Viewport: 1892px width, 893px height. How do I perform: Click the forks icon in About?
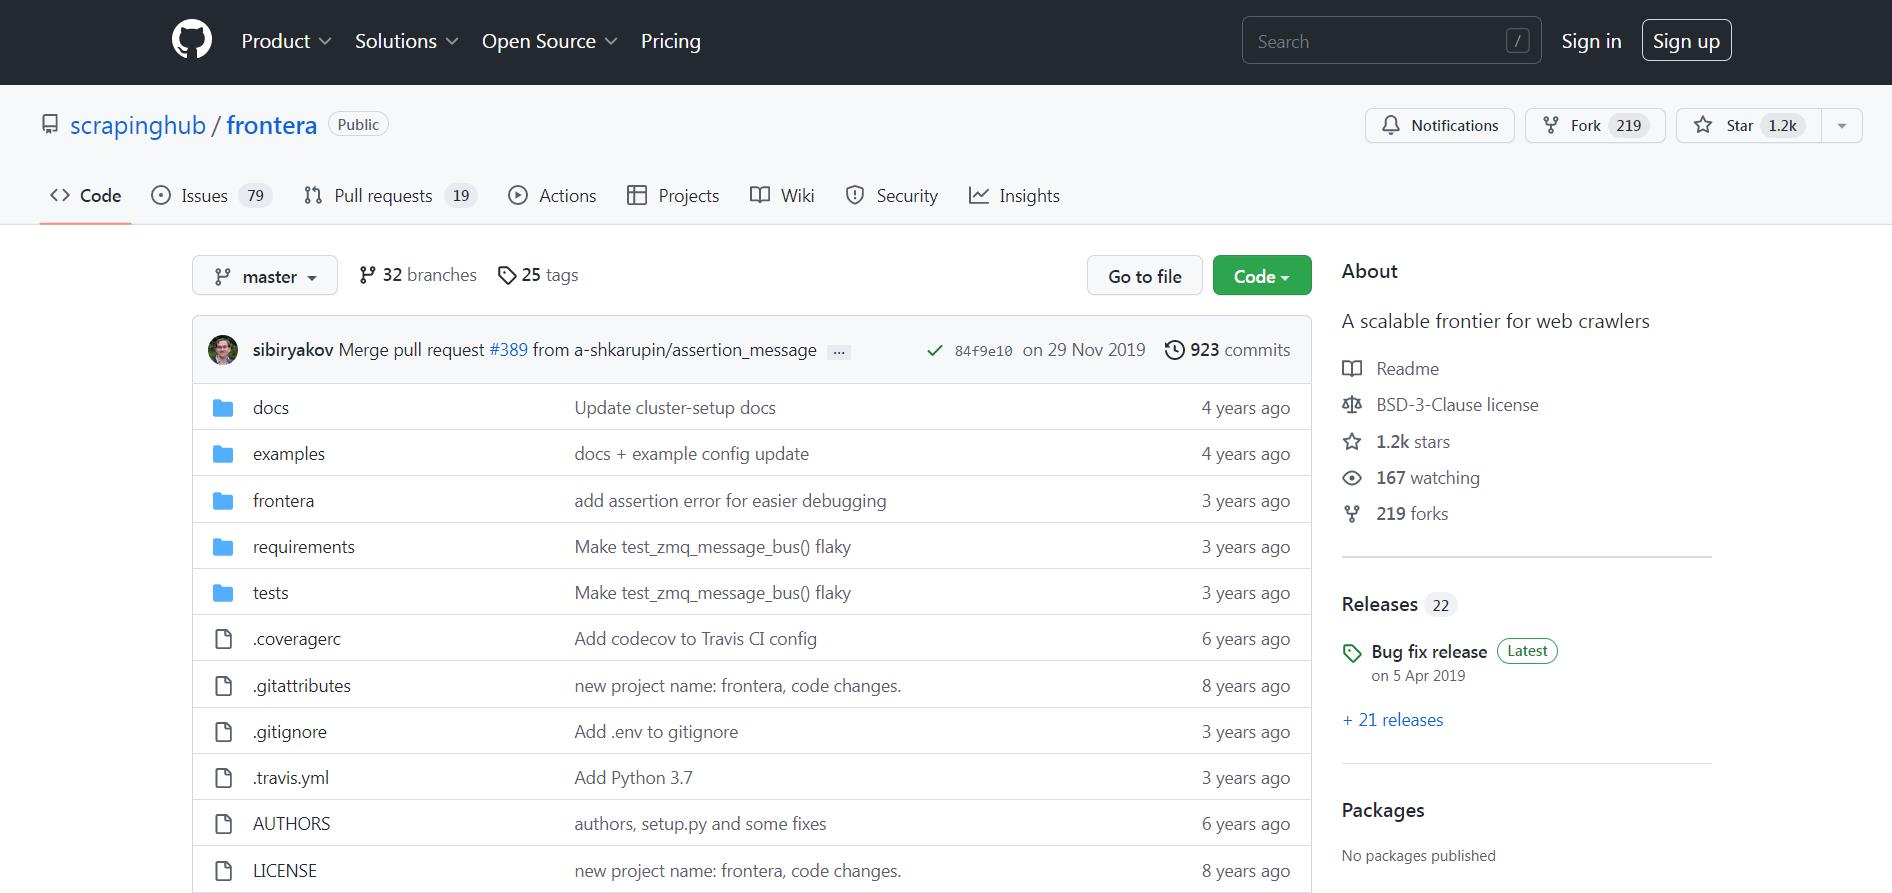(x=1352, y=514)
